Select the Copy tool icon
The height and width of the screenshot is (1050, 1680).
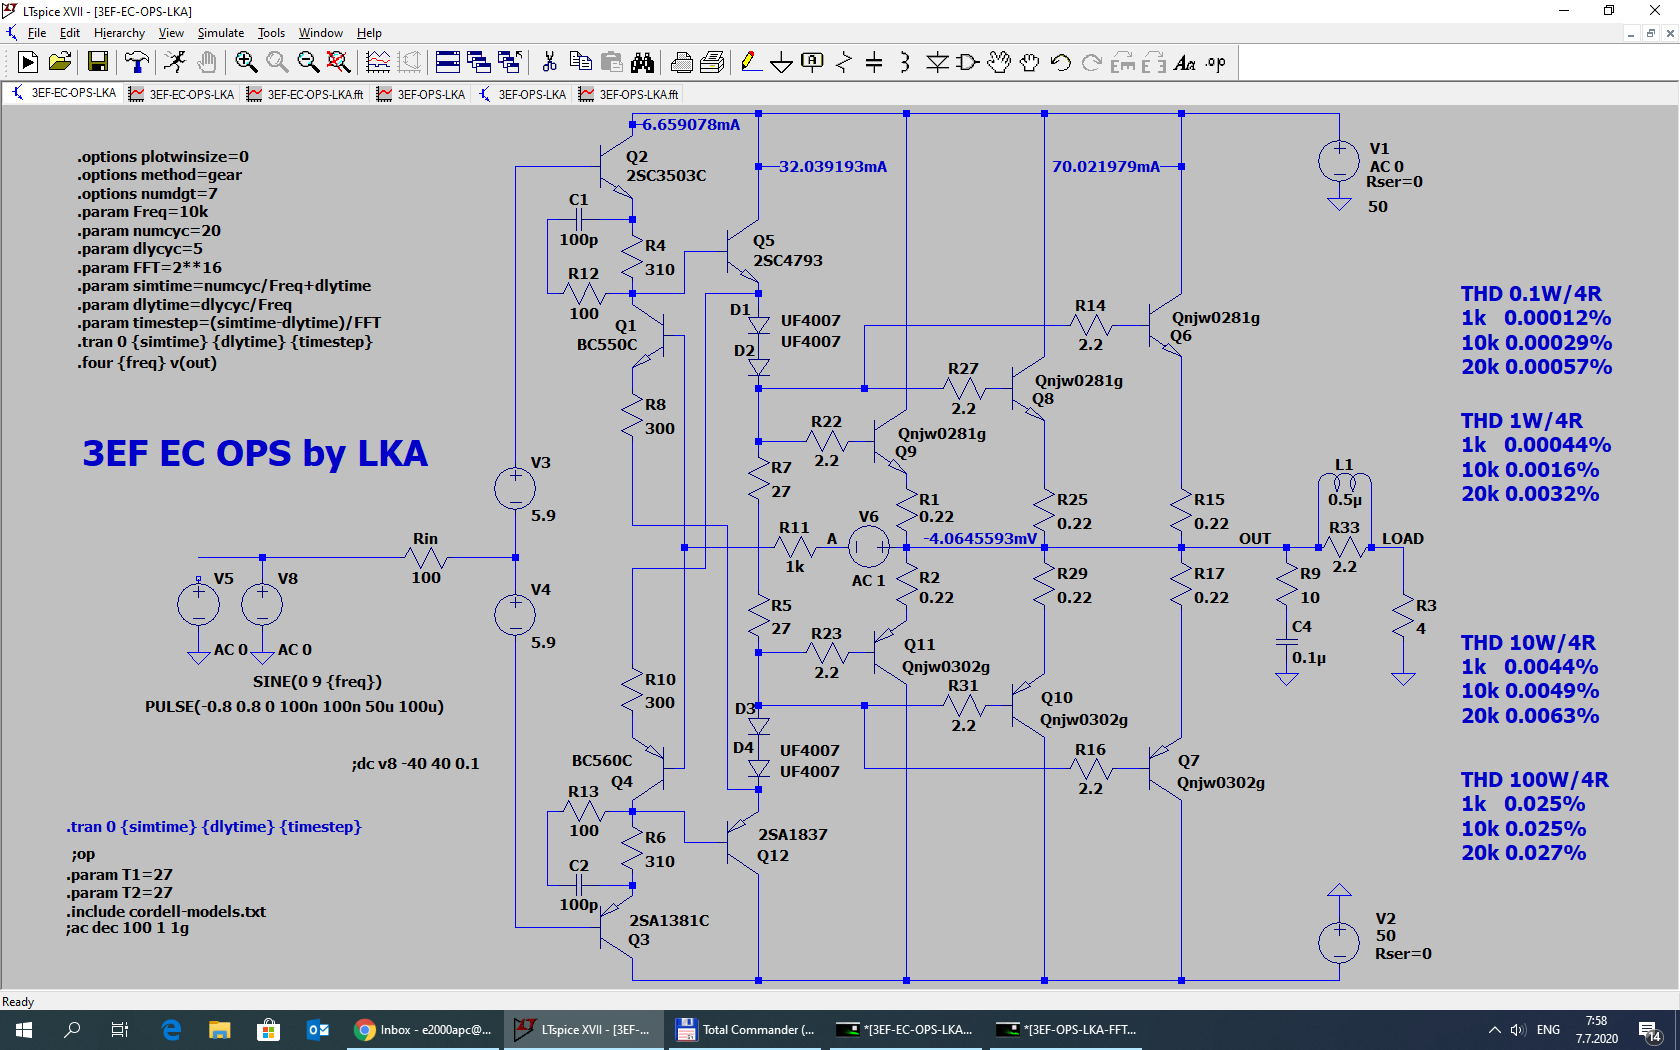(580, 63)
